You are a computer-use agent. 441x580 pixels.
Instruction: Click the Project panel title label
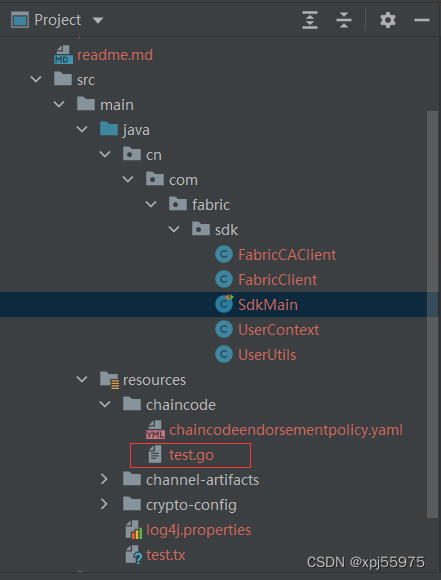tap(57, 20)
